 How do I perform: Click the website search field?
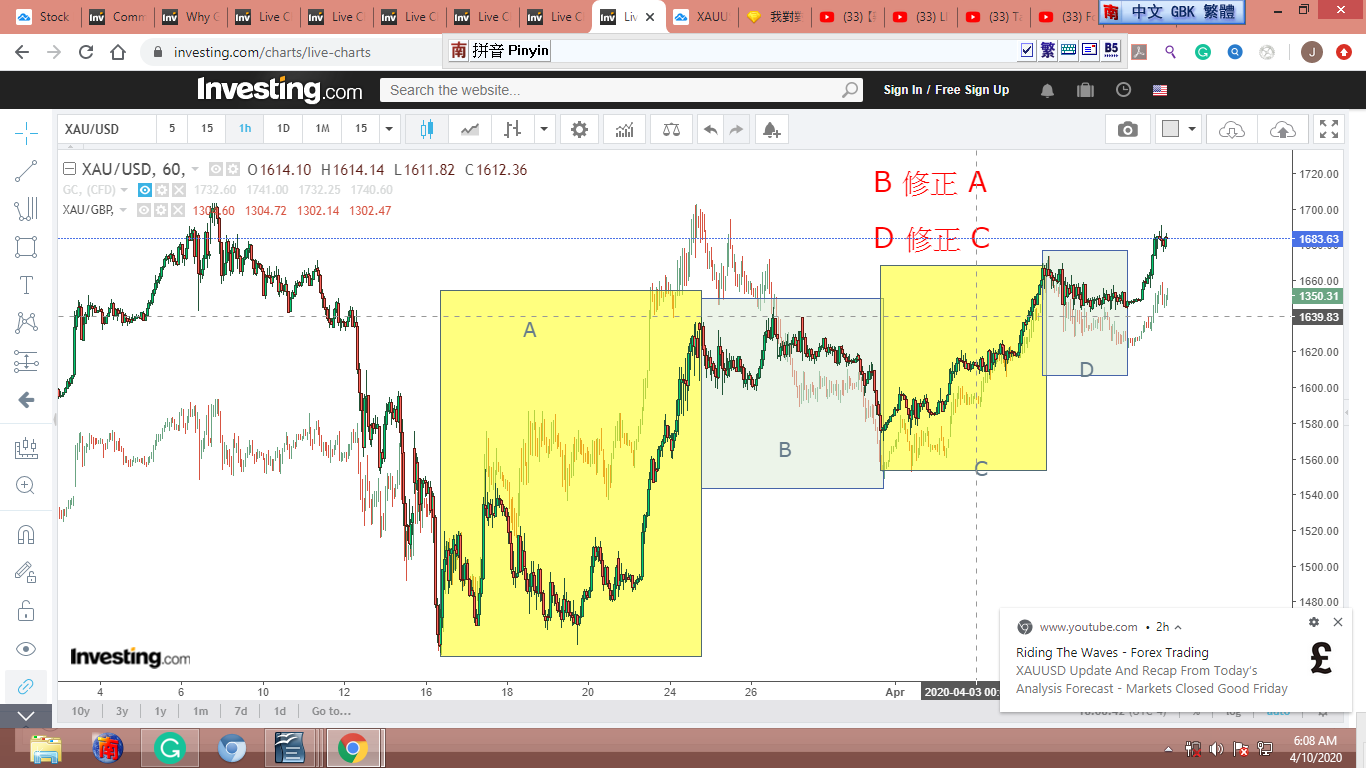click(621, 90)
